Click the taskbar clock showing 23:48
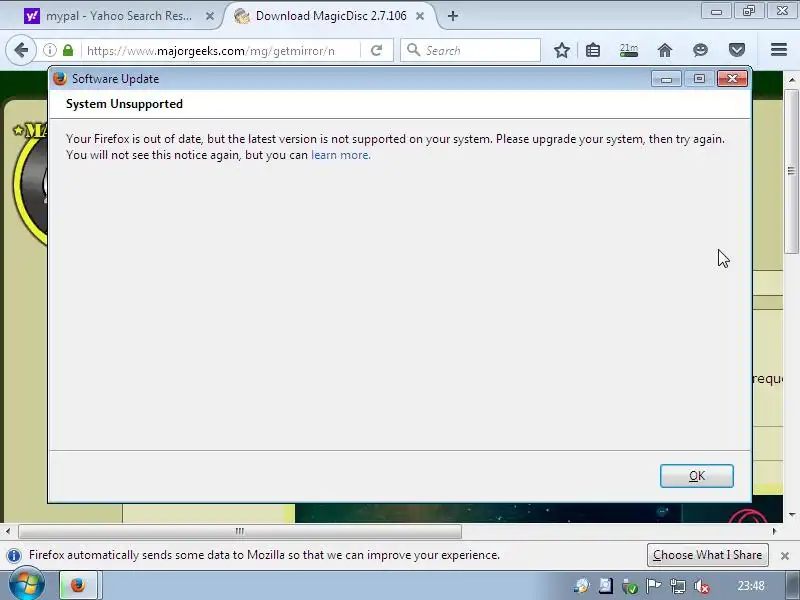The width and height of the screenshot is (800, 600). [751, 586]
